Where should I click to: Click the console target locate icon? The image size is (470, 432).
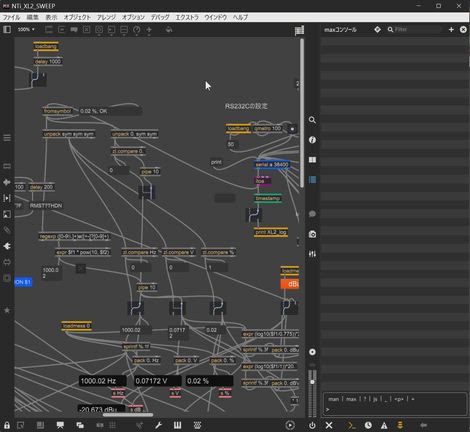click(x=377, y=29)
